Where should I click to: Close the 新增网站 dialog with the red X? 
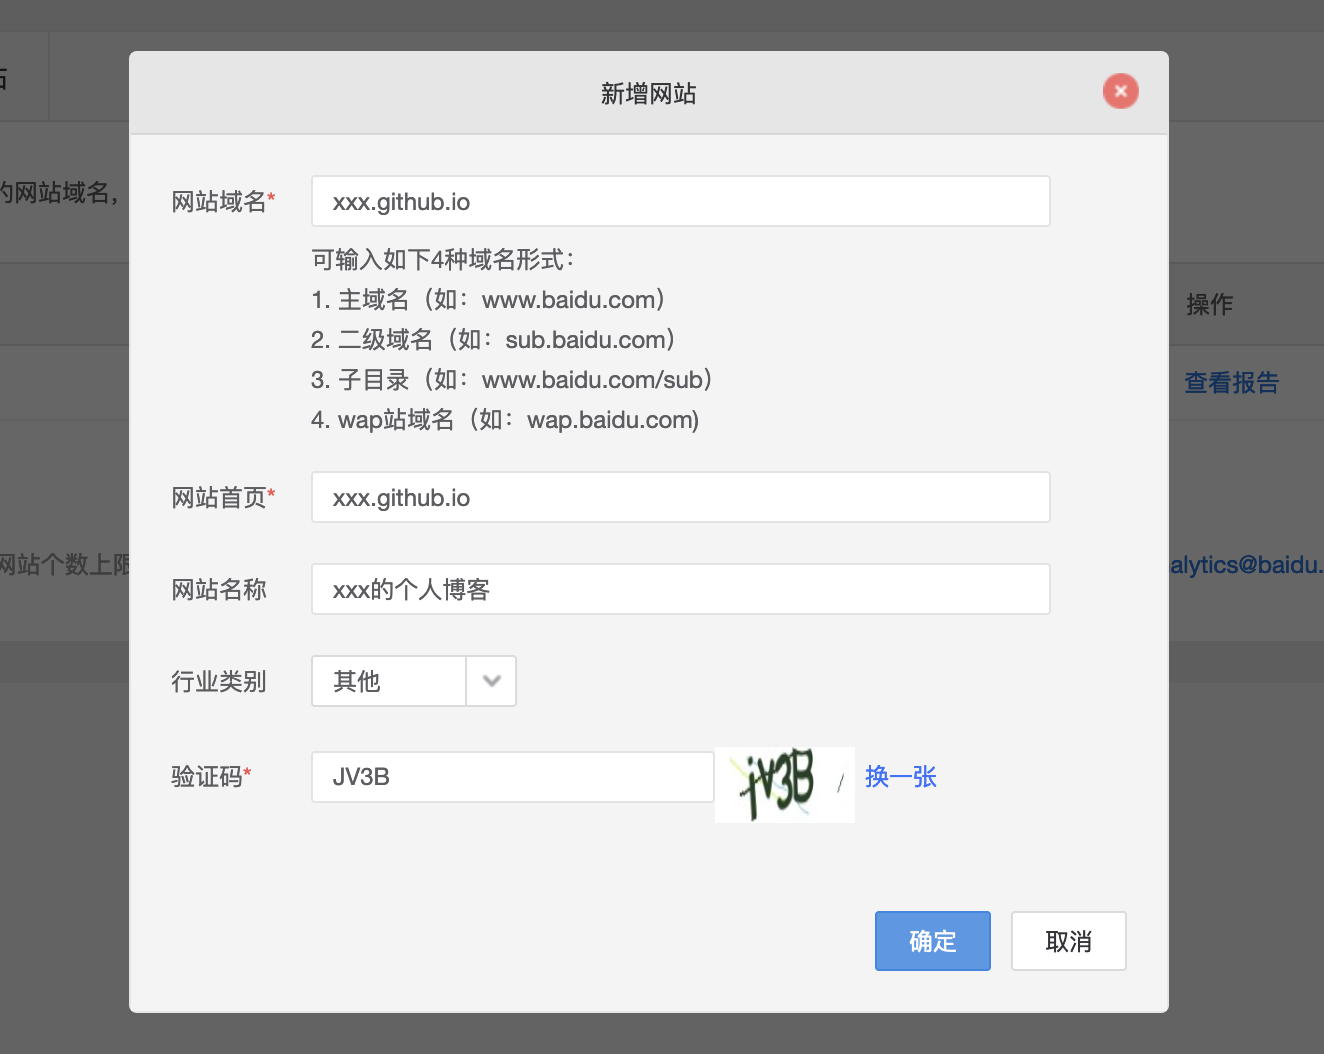click(1120, 91)
